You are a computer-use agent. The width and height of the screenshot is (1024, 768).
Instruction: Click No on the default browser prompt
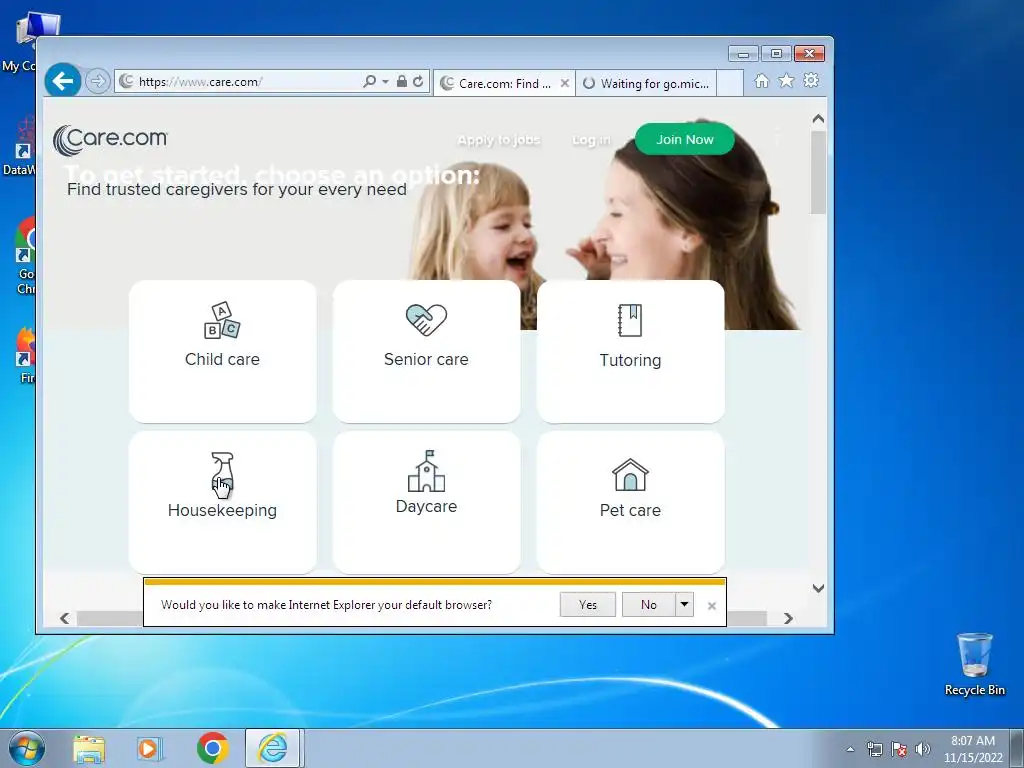[x=648, y=605]
